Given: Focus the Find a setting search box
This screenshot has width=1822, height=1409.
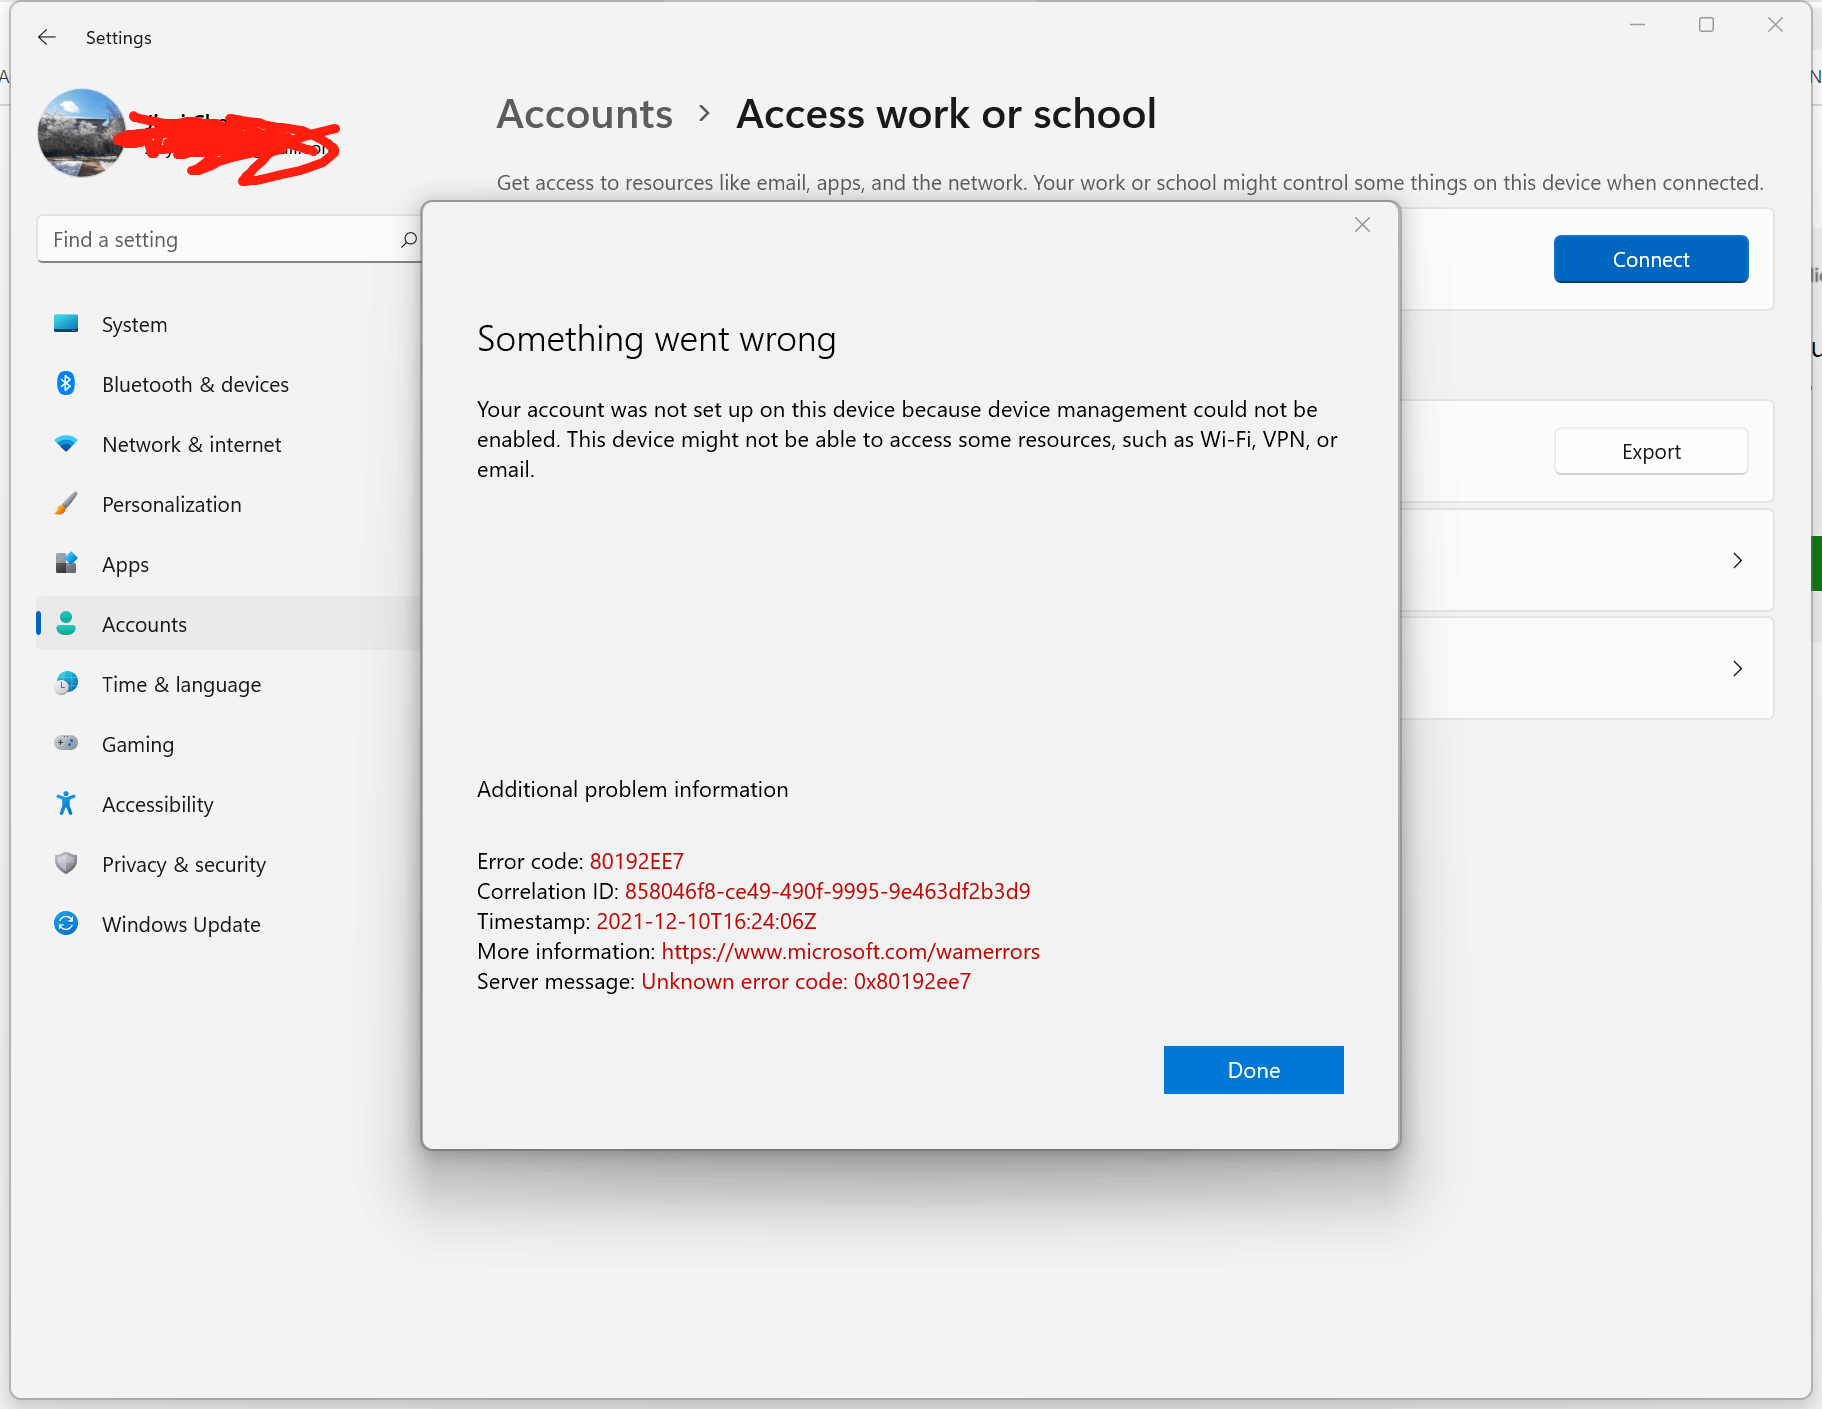Looking at the screenshot, I should coord(229,240).
